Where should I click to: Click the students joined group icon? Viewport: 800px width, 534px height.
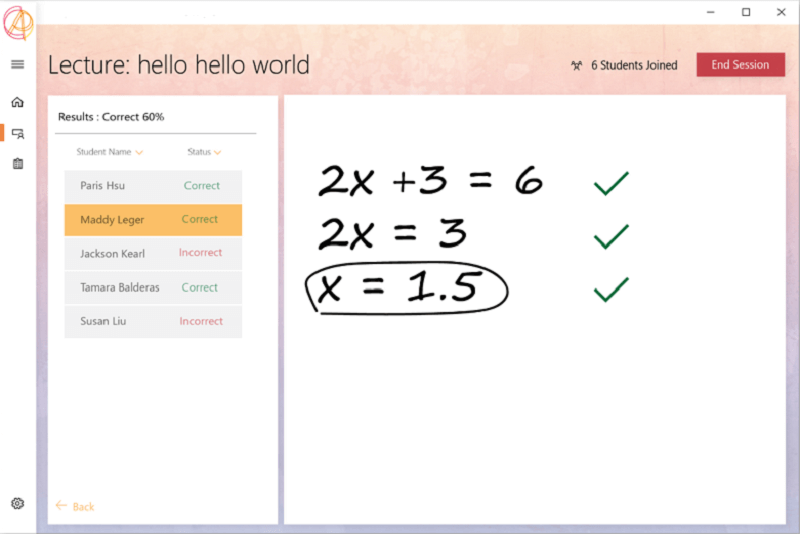click(576, 65)
